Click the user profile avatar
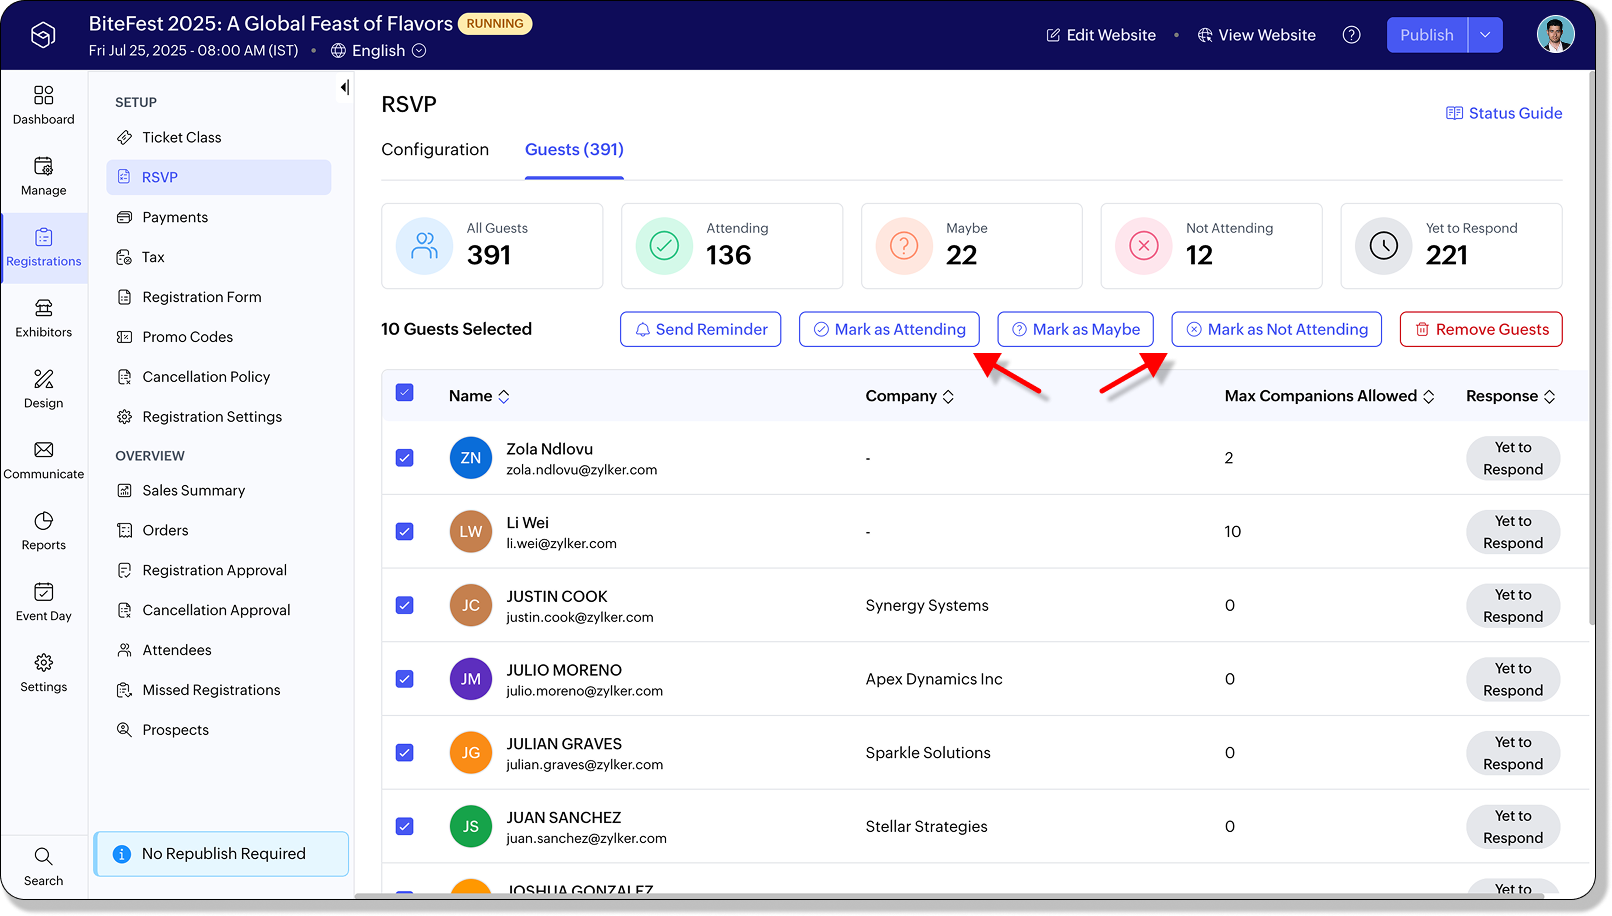1612x916 pixels. coord(1555,35)
